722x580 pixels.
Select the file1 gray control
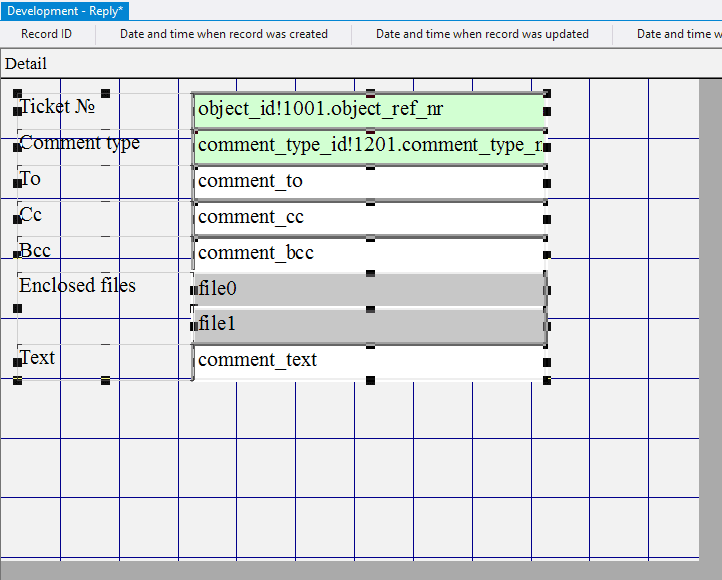pyautogui.click(x=369, y=325)
